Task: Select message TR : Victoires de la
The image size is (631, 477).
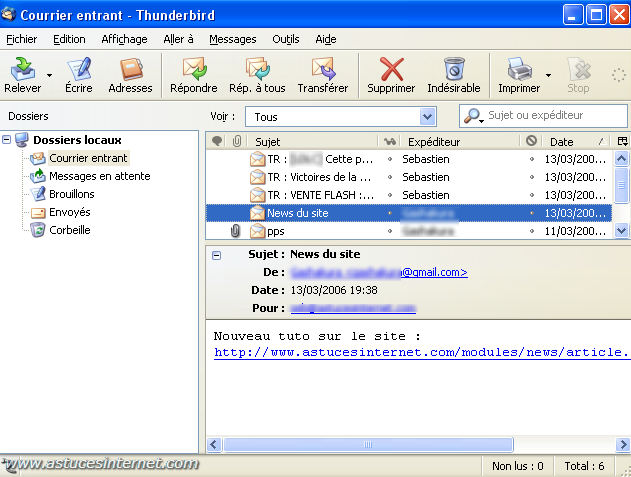Action: click(x=409, y=177)
